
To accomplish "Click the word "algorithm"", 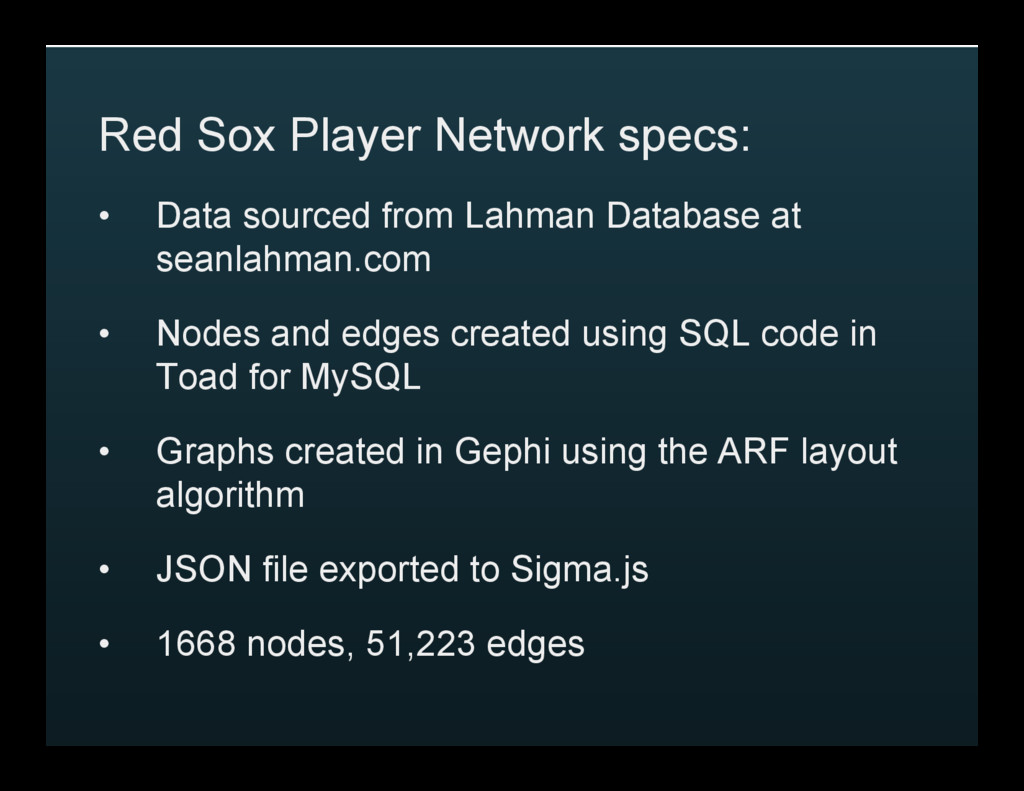I will [x=230, y=495].
